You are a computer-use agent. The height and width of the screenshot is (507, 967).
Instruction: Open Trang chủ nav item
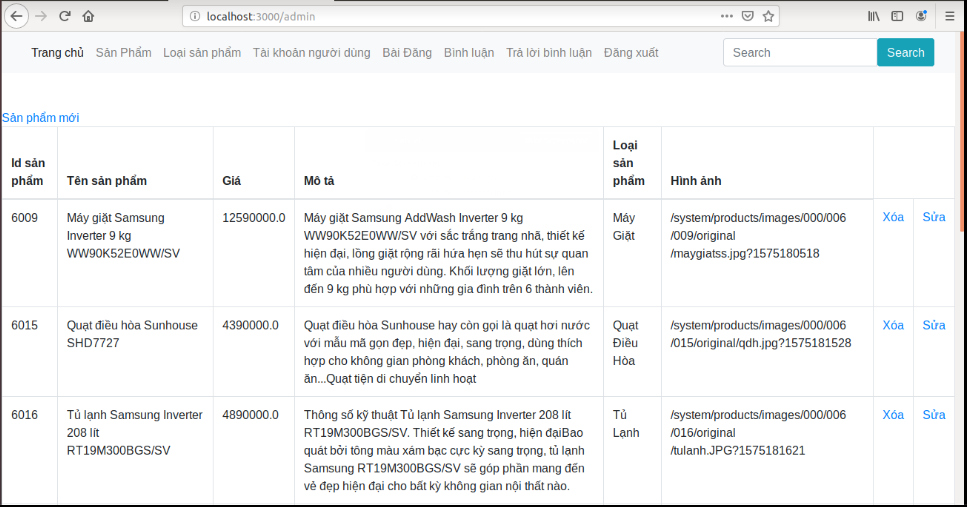click(x=57, y=52)
